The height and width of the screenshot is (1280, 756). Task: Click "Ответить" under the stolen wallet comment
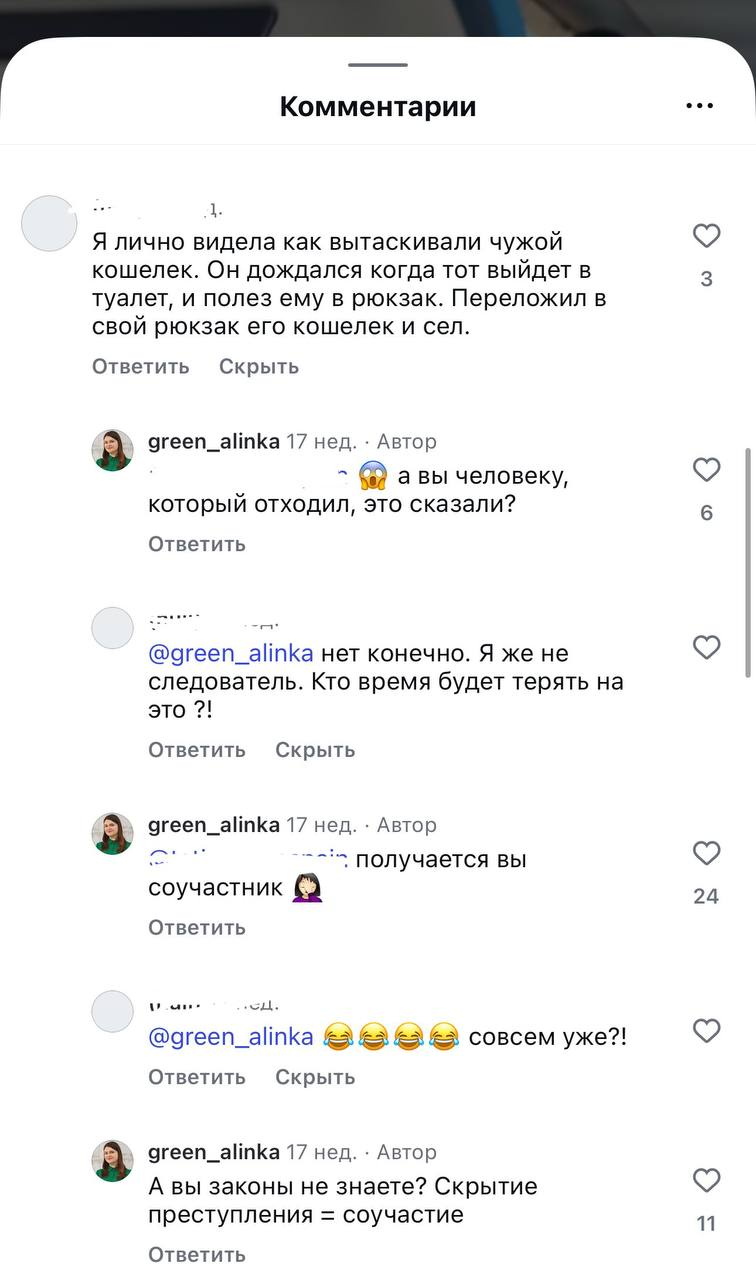click(x=140, y=367)
